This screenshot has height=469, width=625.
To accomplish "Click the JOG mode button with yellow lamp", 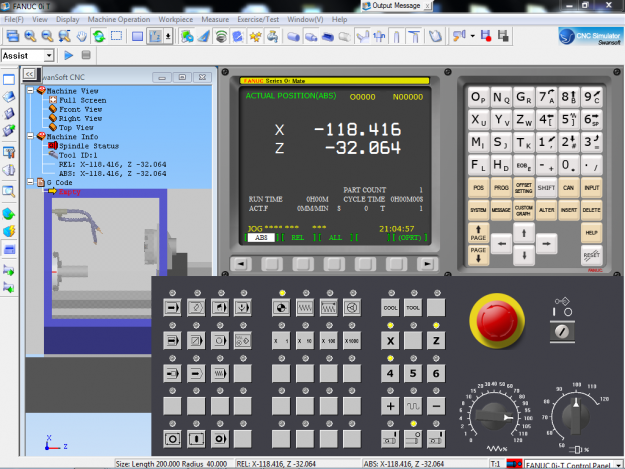I will 281,308.
